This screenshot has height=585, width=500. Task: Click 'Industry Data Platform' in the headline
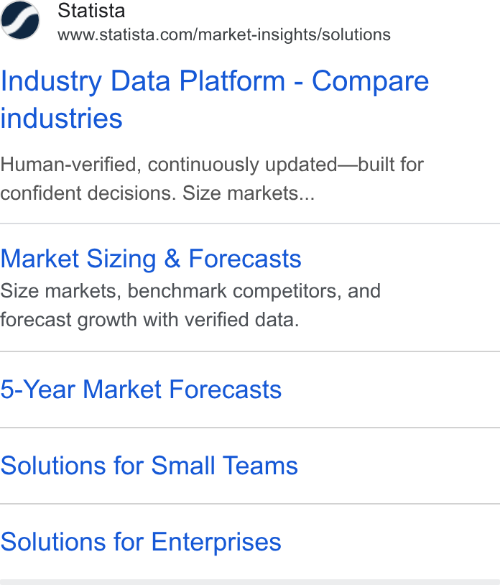143,81
